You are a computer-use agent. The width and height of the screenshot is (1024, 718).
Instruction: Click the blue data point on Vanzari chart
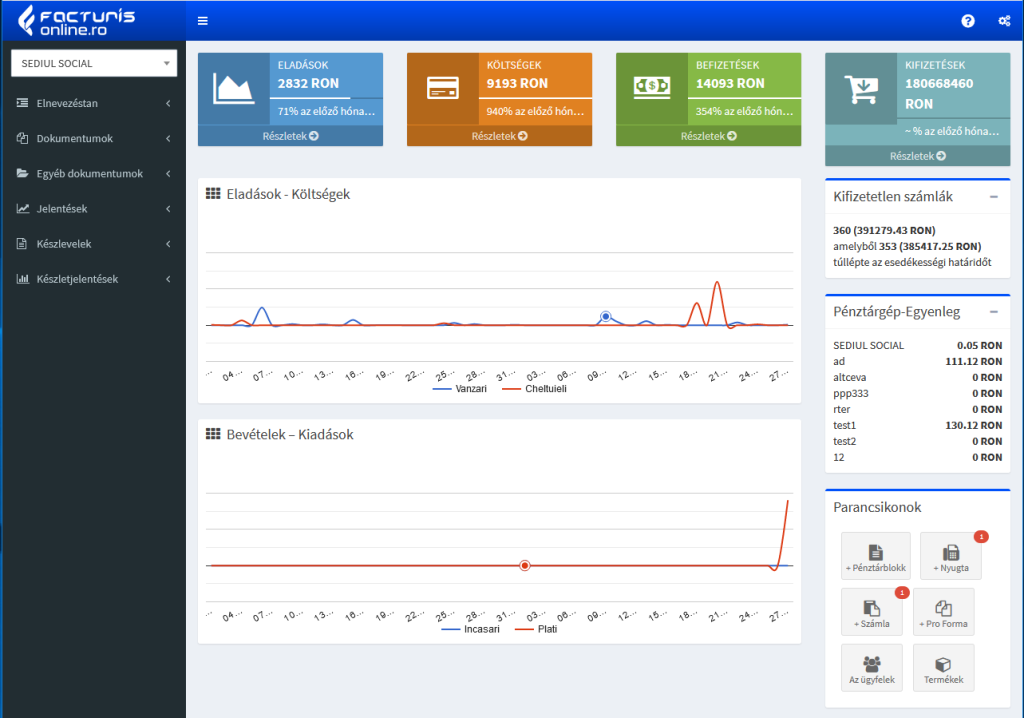click(606, 316)
